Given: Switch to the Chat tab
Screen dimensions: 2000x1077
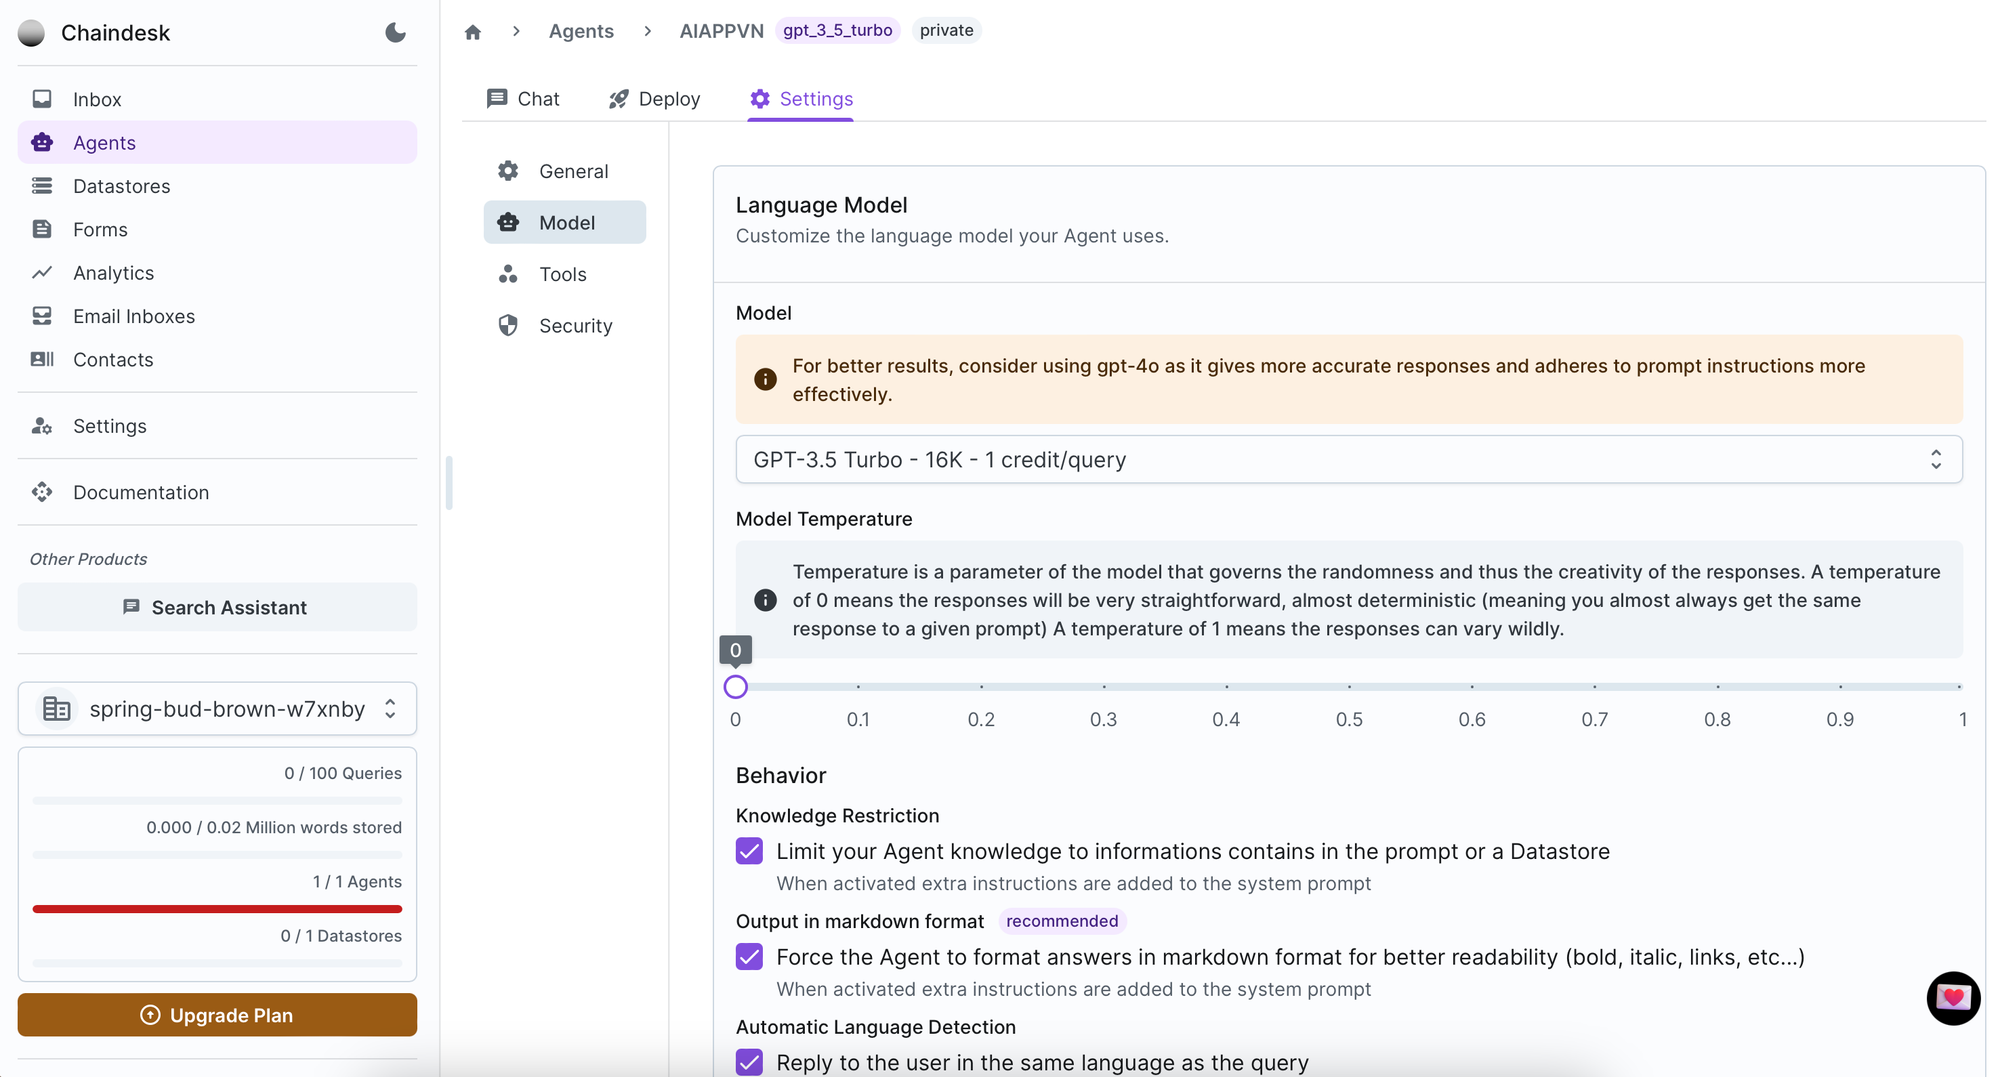Looking at the screenshot, I should pyautogui.click(x=523, y=98).
